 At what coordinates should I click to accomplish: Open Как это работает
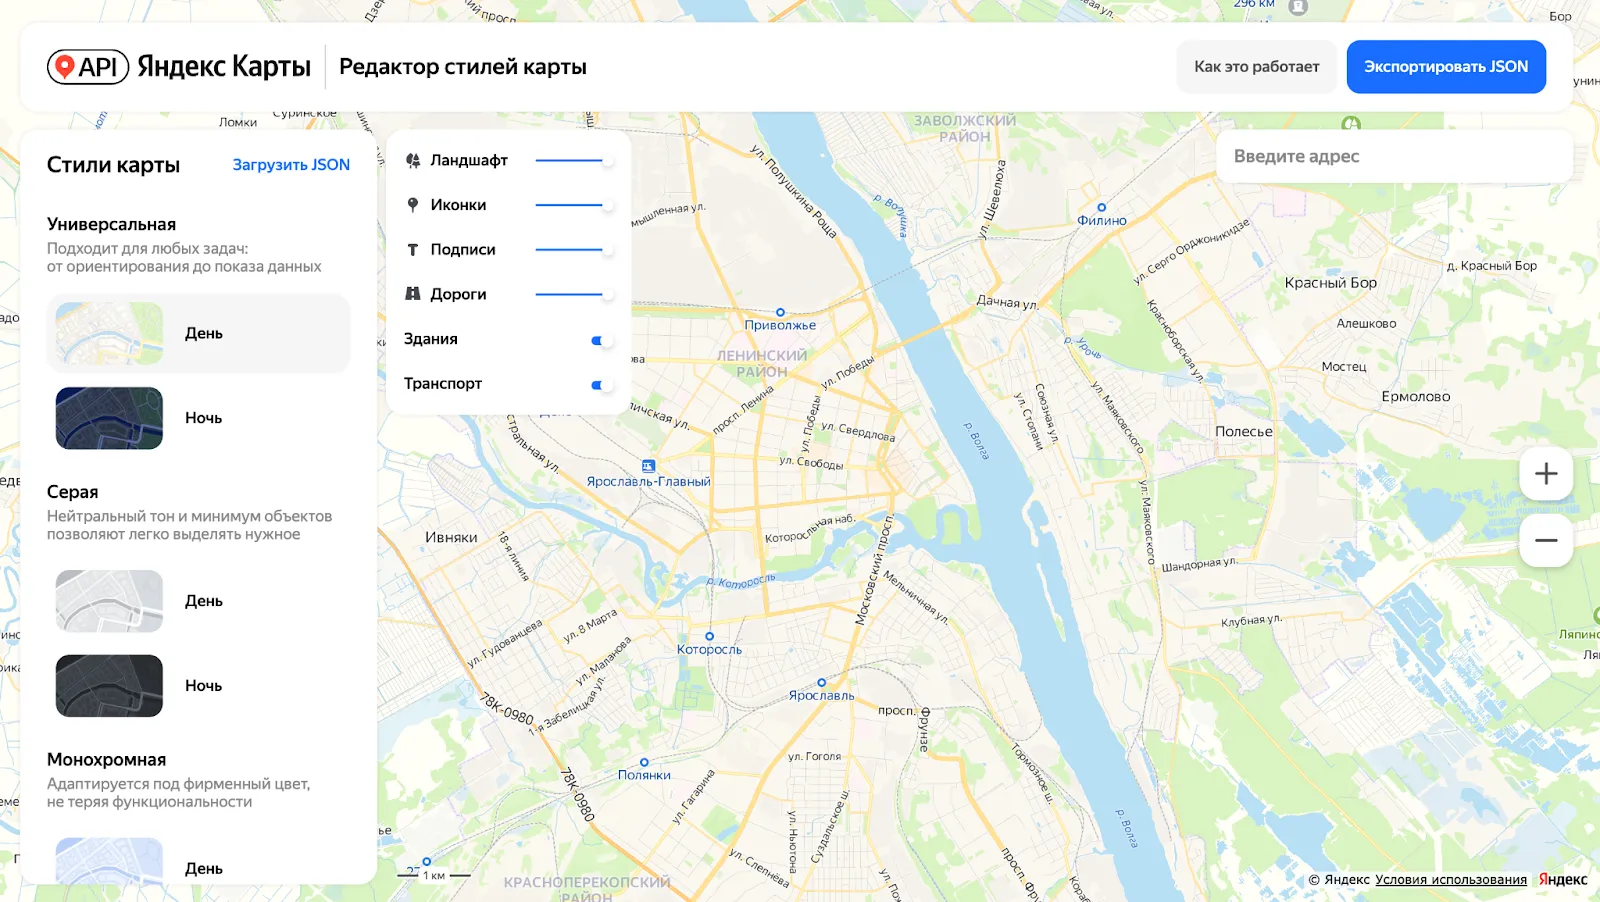point(1256,67)
